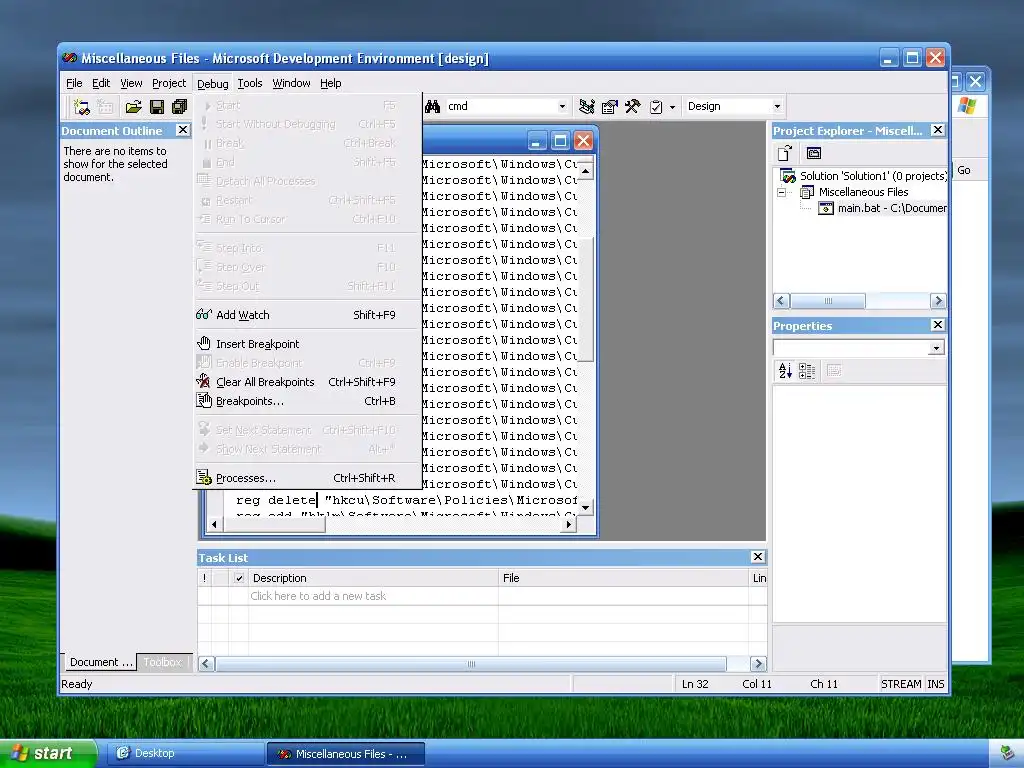Click the Categorized icon in Properties panel
Screen dimensions: 1024x768
tap(807, 371)
